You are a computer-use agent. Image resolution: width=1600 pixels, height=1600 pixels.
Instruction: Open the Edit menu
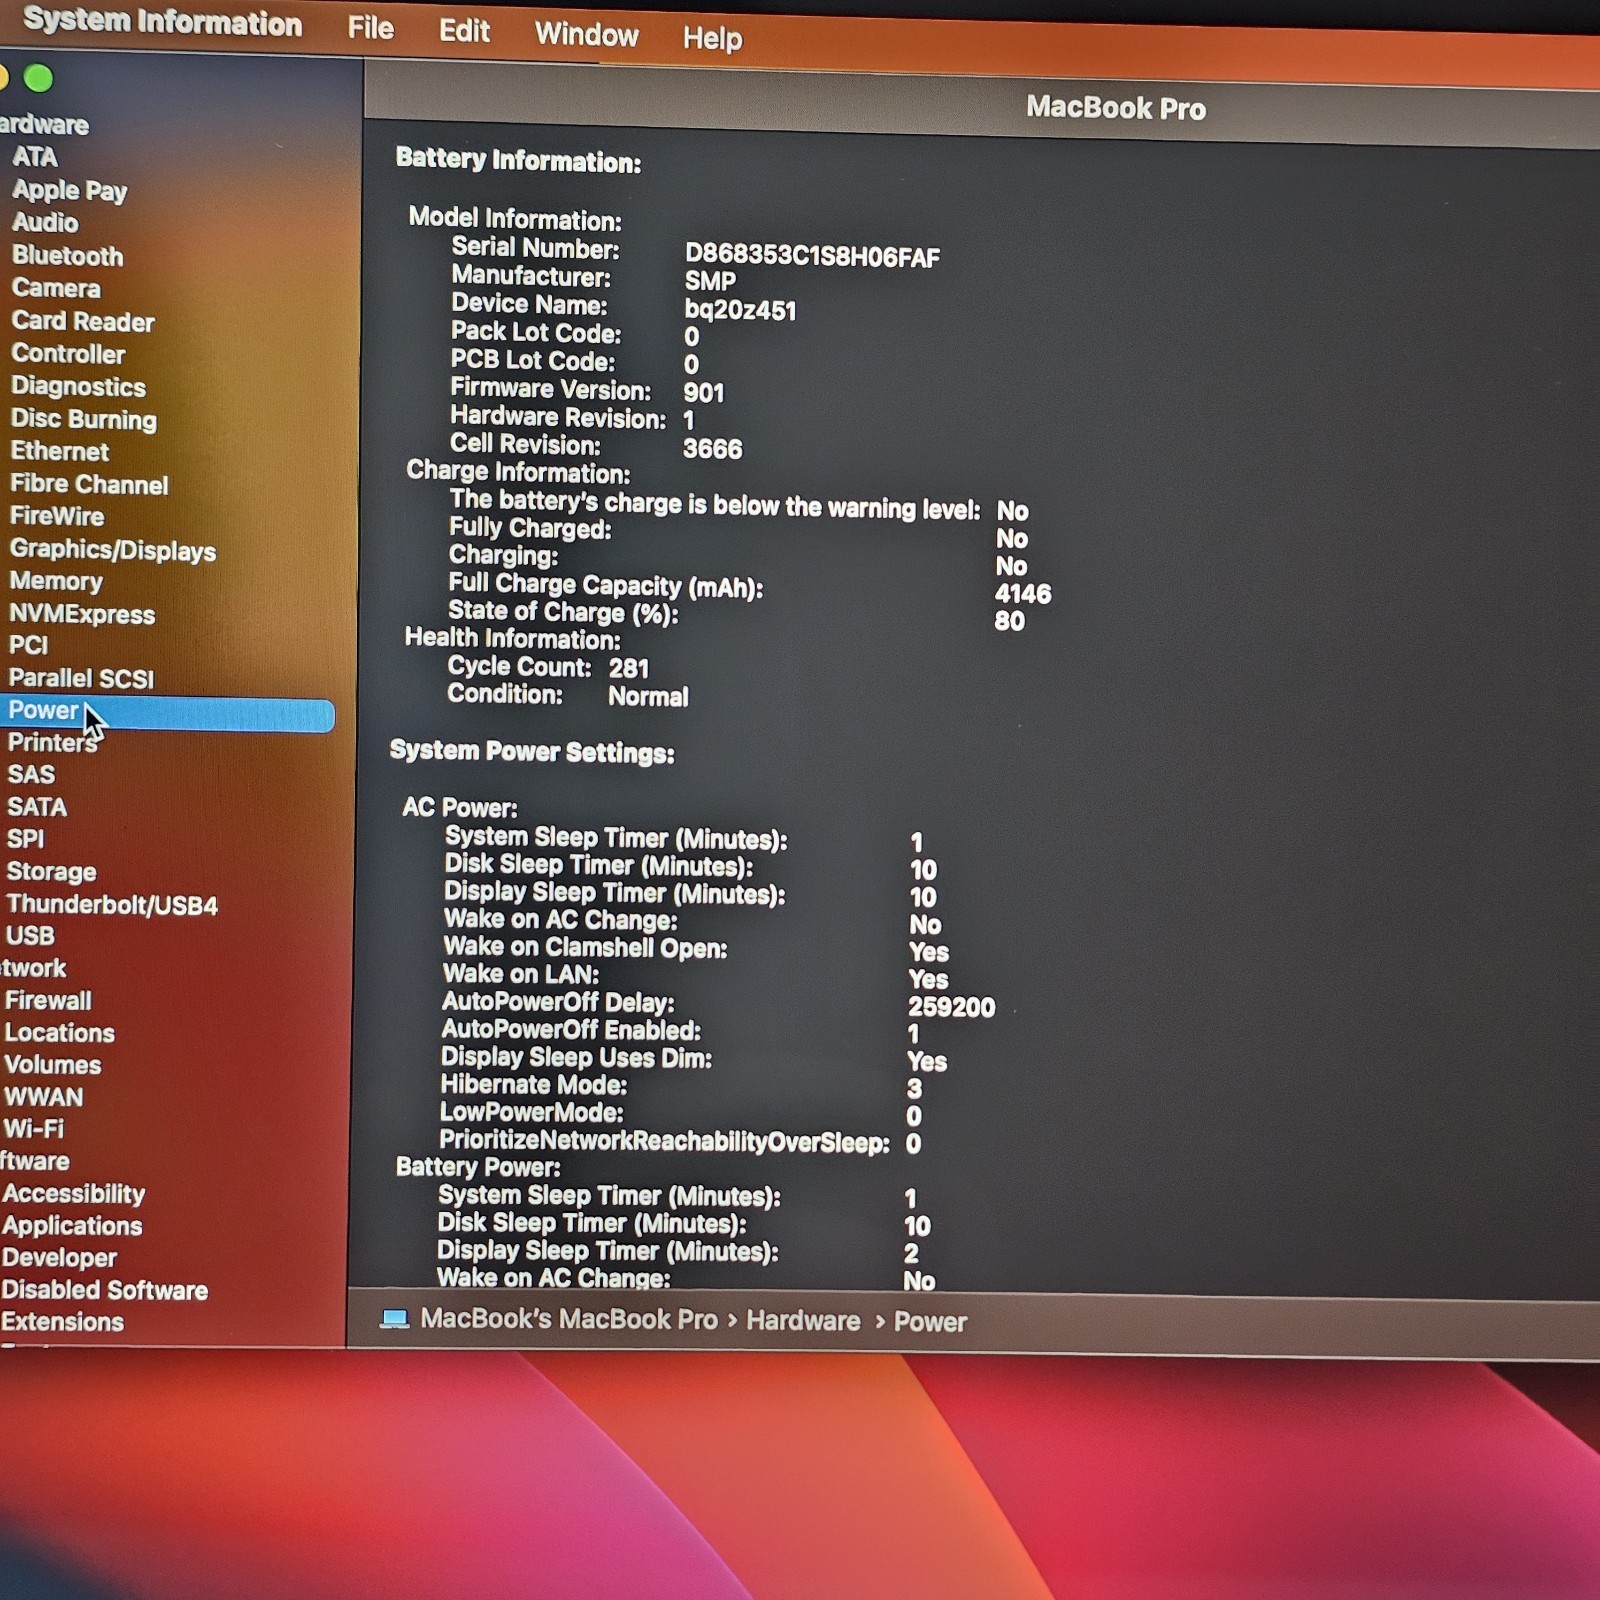pos(464,31)
